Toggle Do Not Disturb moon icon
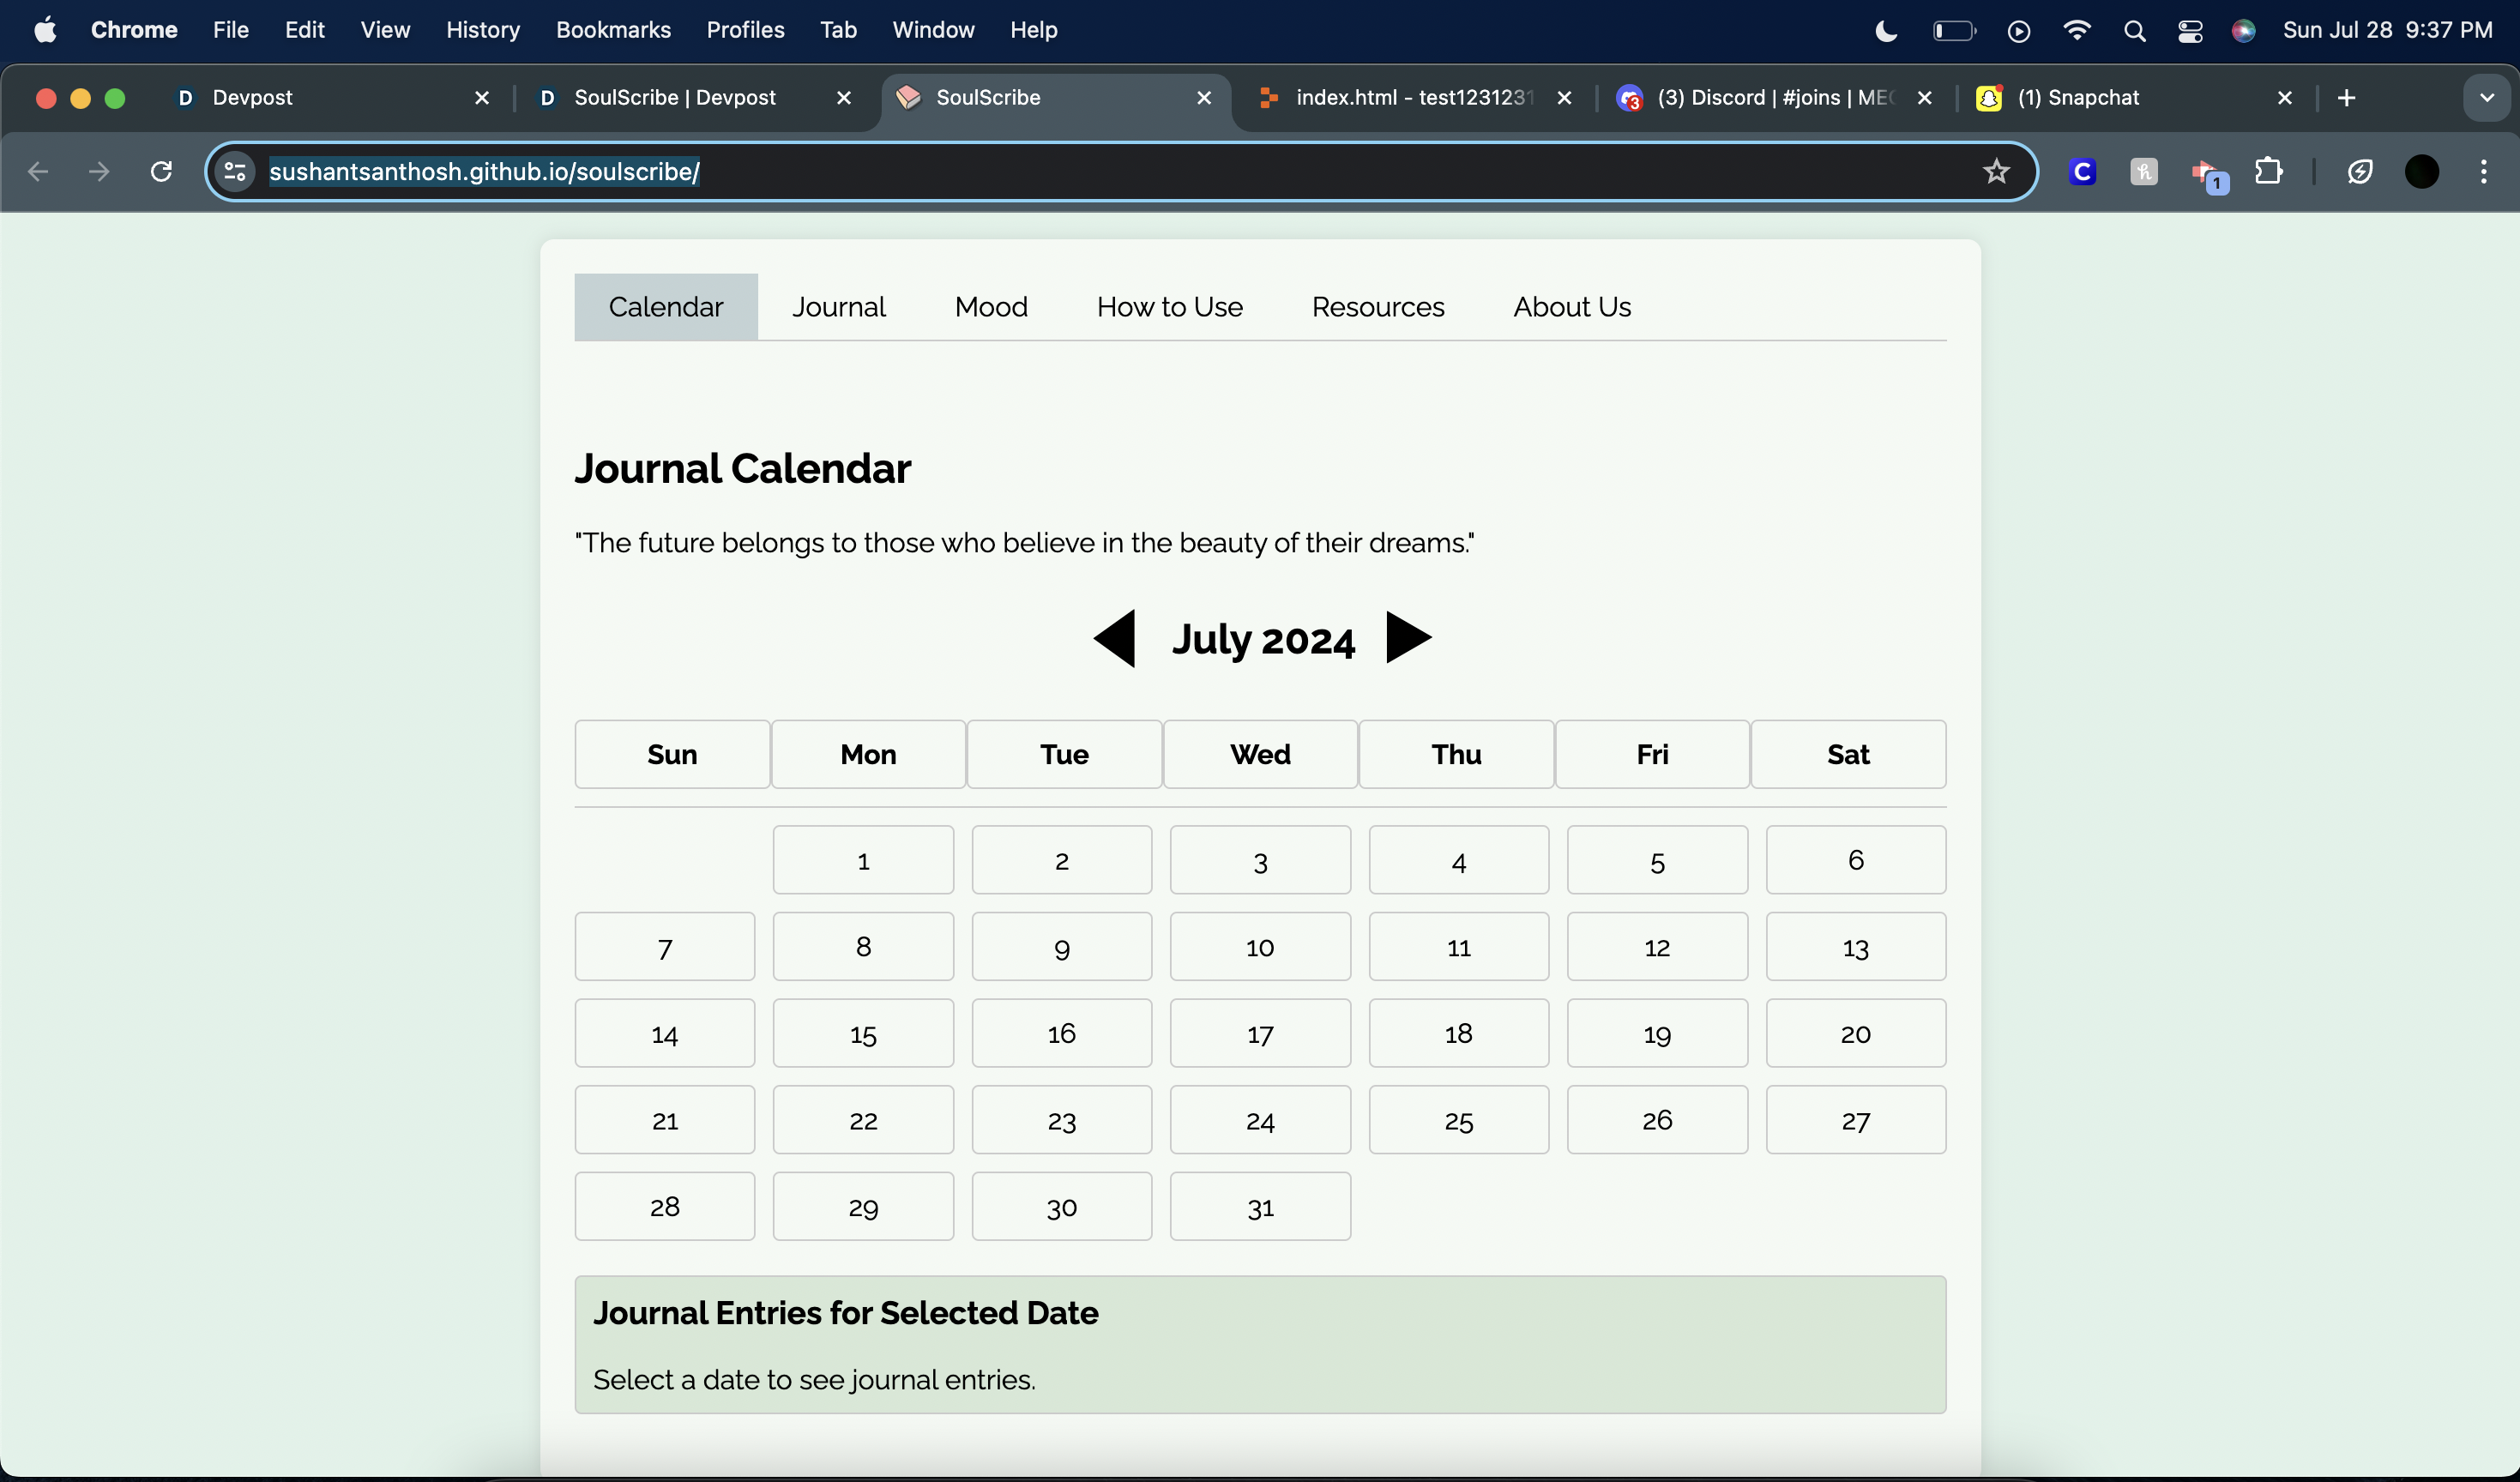The height and width of the screenshot is (1482, 2520). pos(1886,31)
